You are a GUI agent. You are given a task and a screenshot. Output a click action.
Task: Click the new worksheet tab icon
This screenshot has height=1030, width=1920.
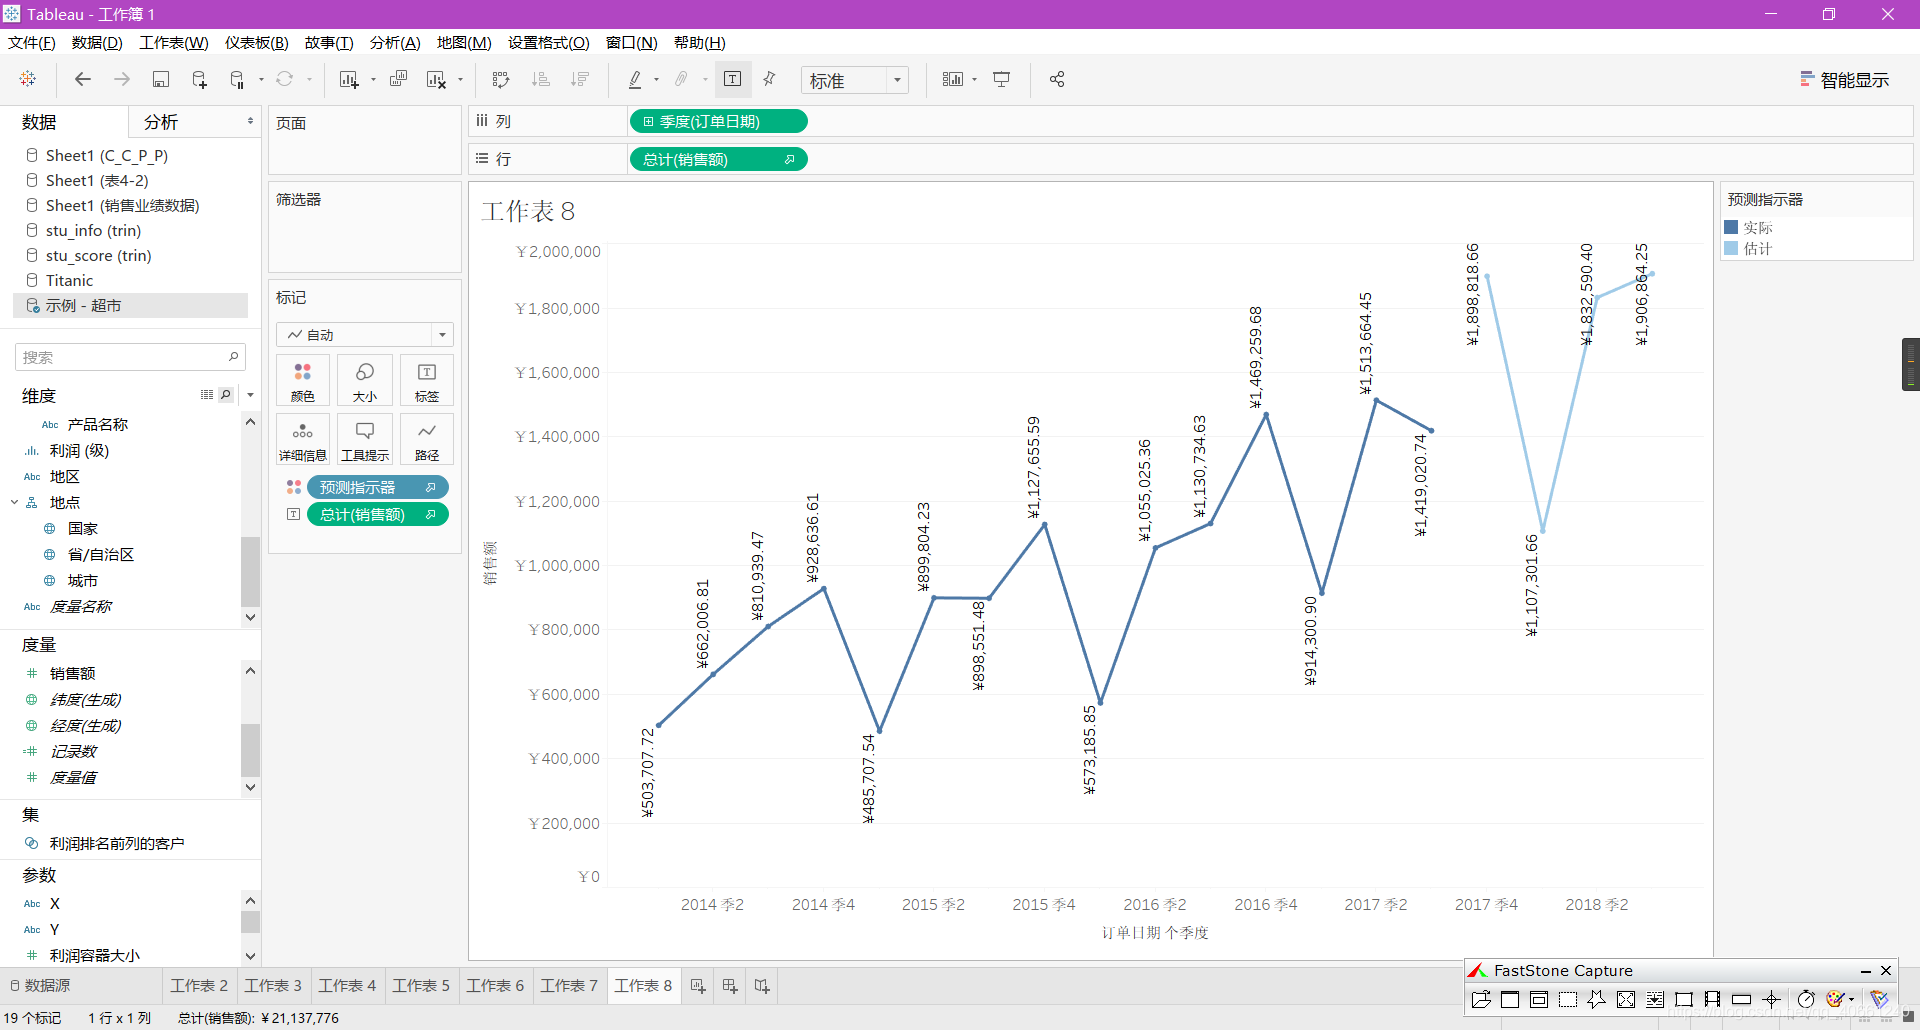[x=698, y=986]
